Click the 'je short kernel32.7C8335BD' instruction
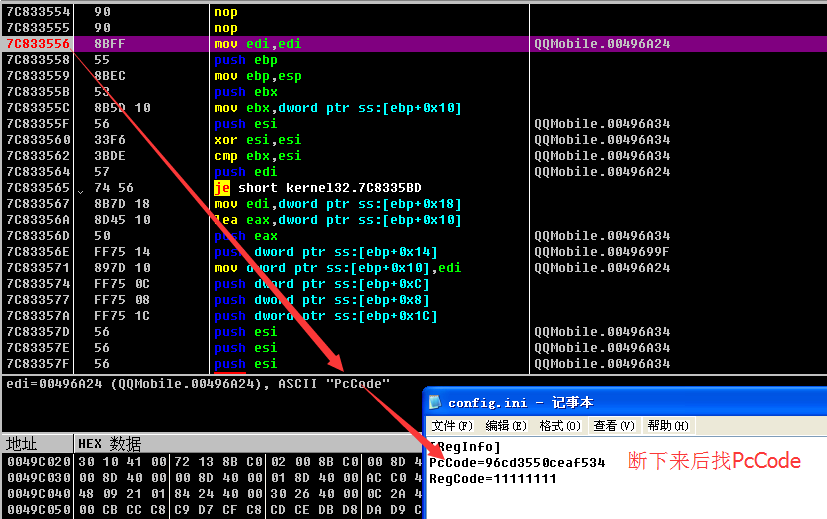Viewport: 827px width, 519px height. pyautogui.click(x=318, y=188)
